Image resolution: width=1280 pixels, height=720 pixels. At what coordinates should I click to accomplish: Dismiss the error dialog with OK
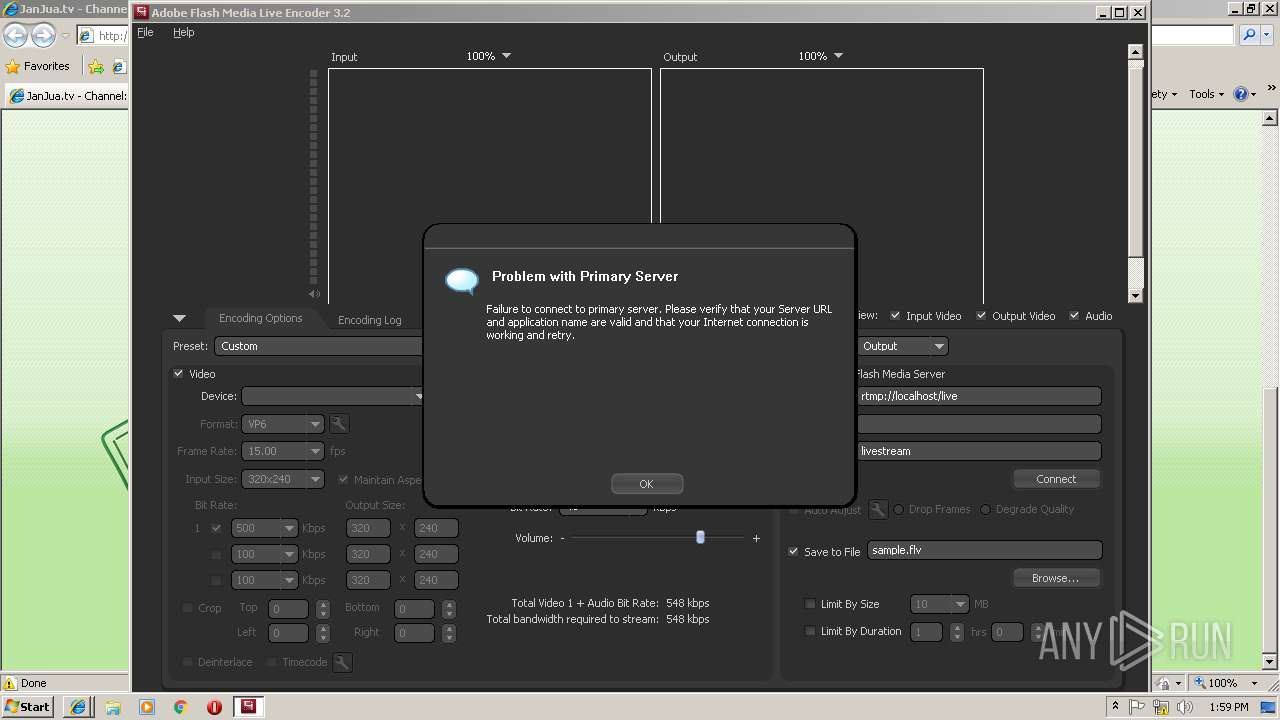point(646,484)
